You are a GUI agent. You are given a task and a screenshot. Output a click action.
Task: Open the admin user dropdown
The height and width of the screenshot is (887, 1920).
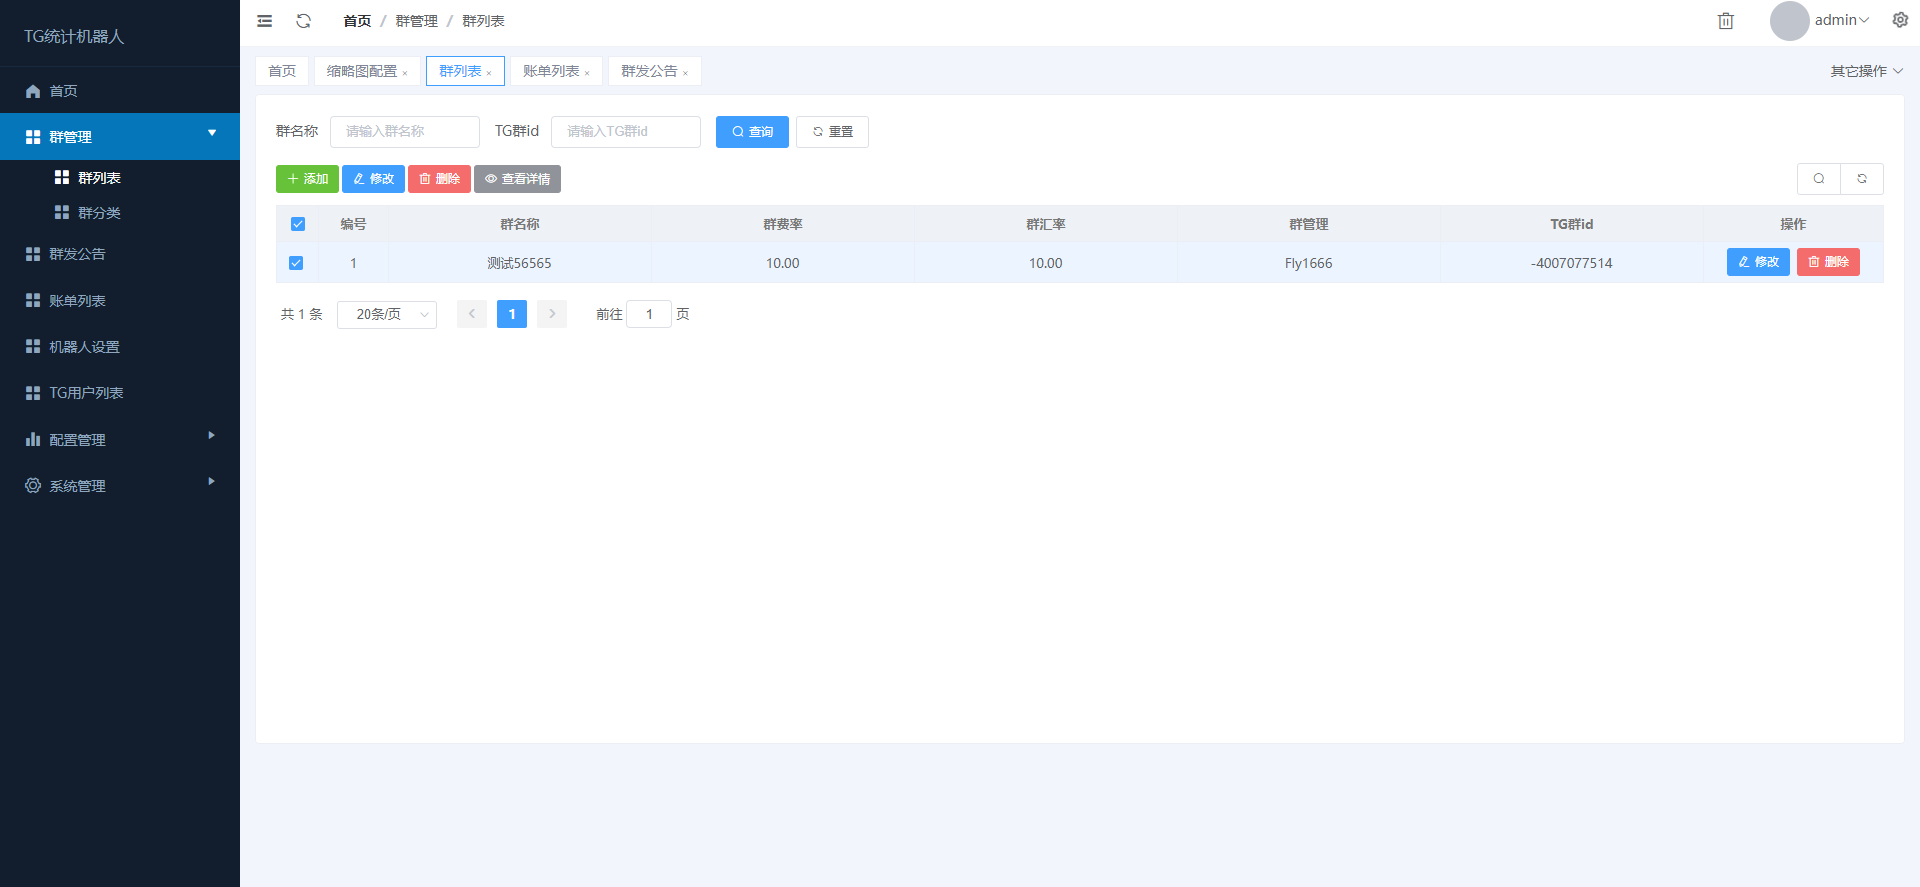(1842, 20)
